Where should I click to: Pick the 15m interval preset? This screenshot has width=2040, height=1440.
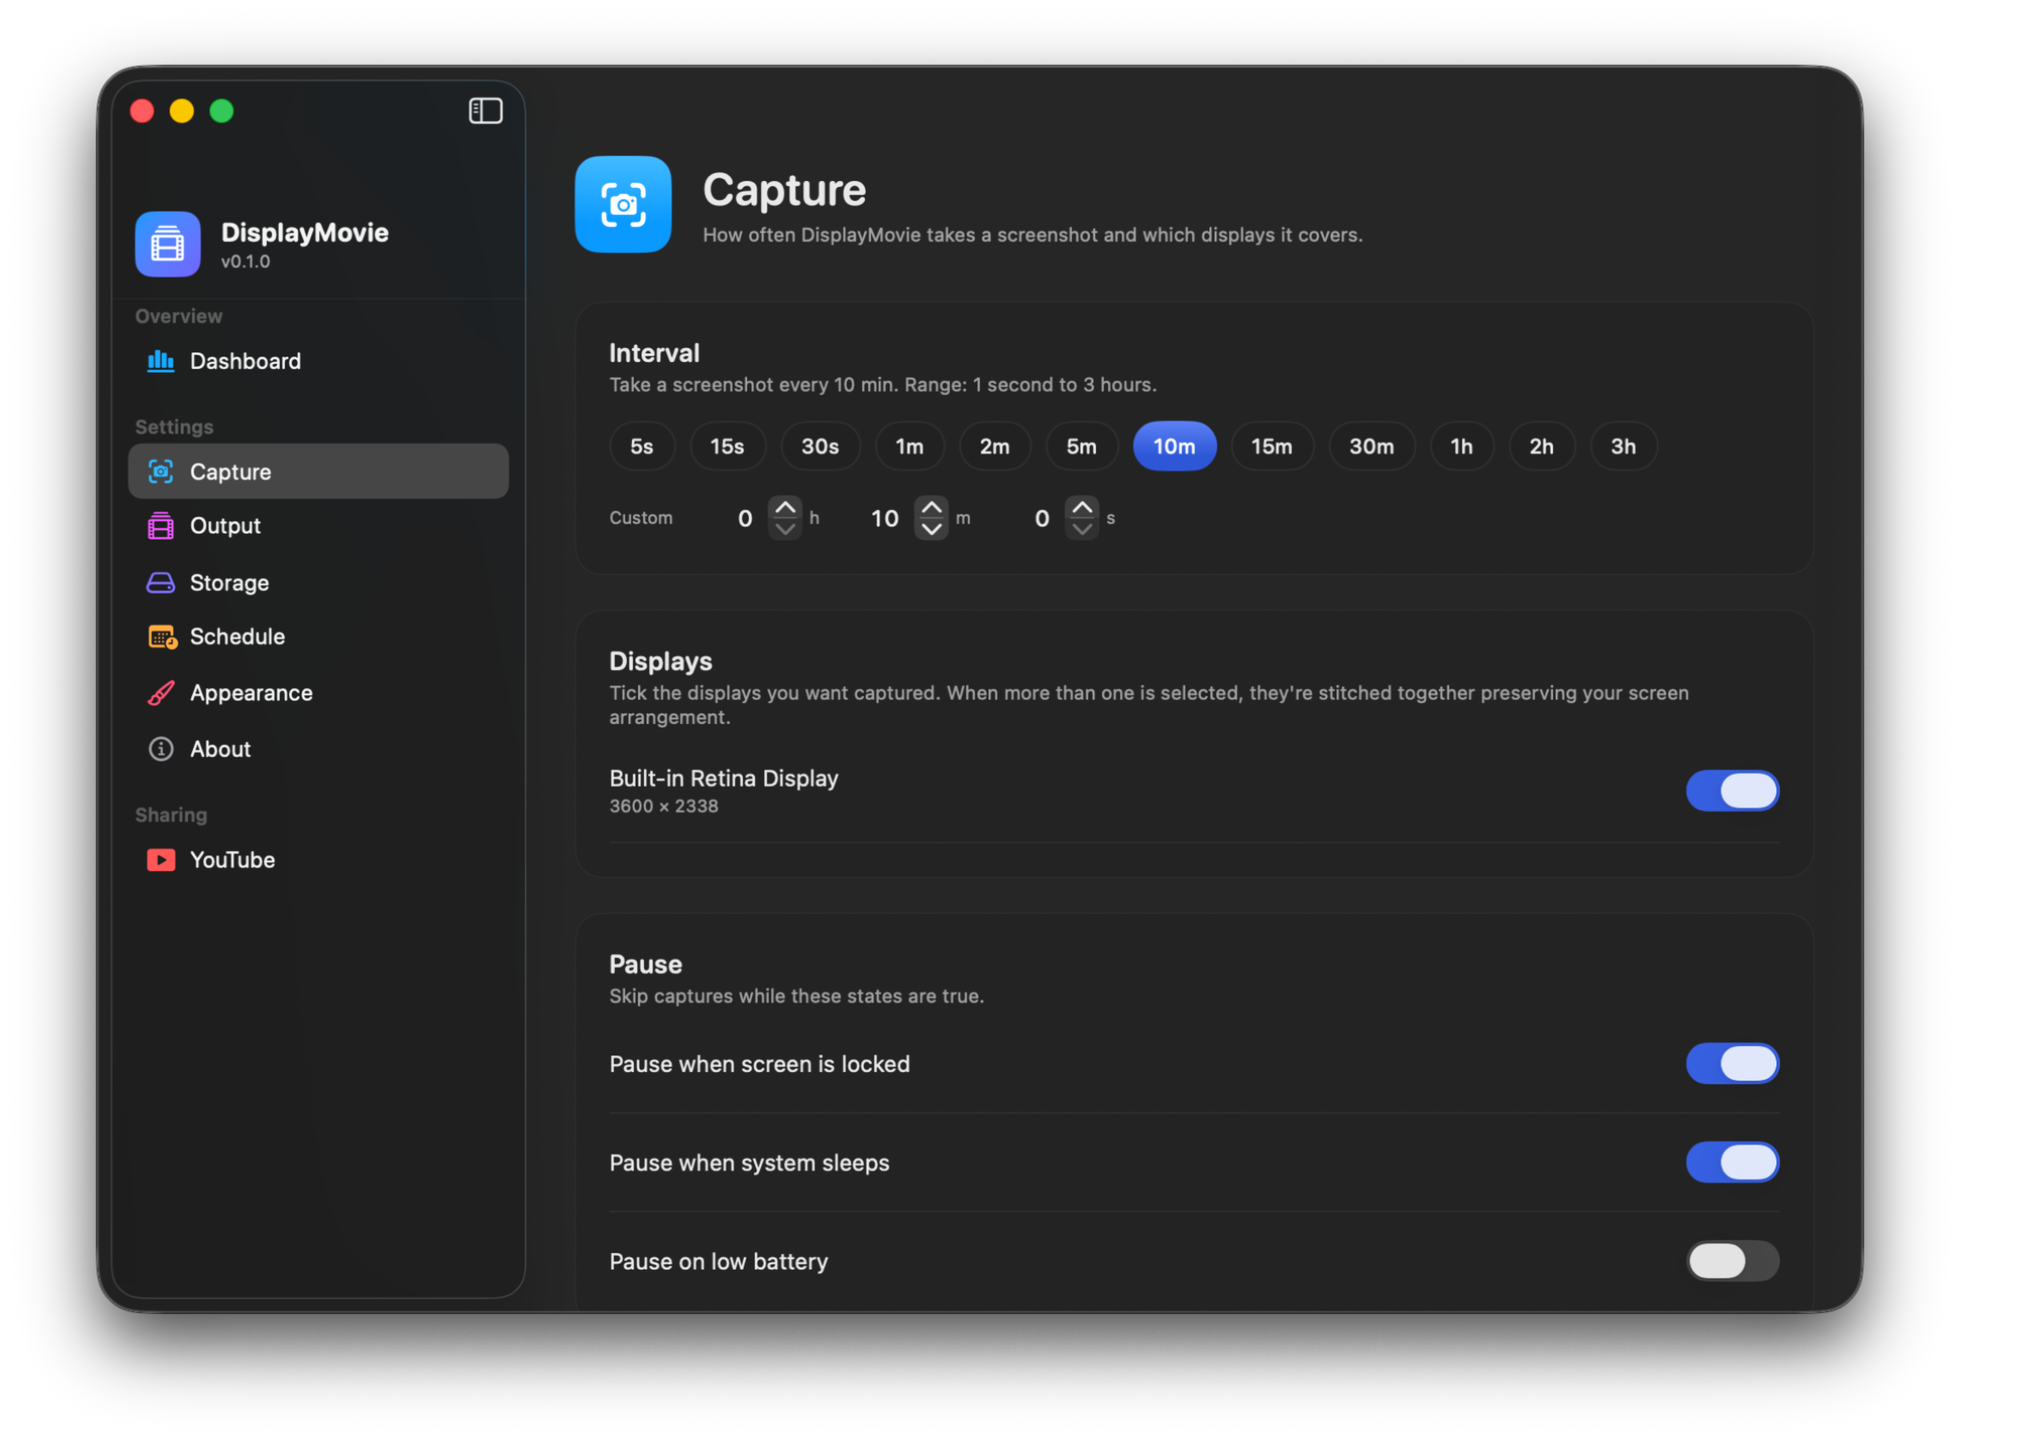1272,446
